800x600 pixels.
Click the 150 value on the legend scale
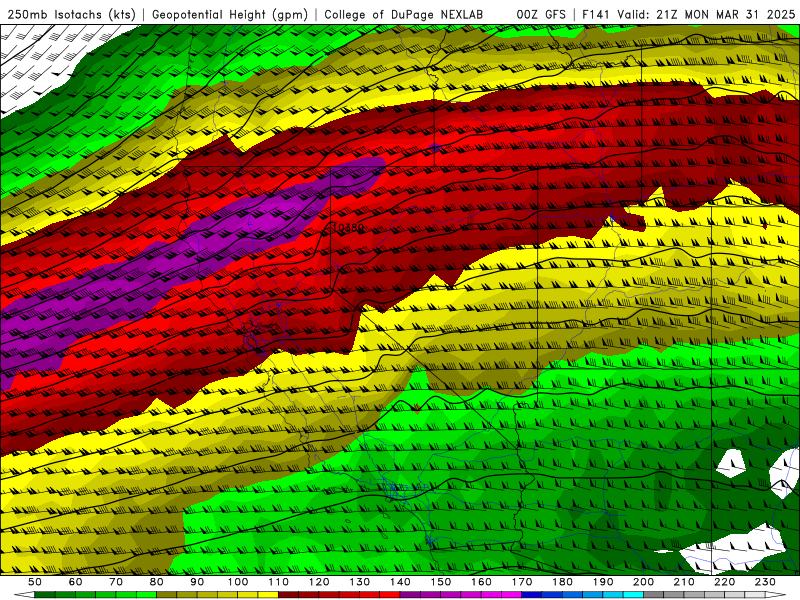tap(441, 582)
